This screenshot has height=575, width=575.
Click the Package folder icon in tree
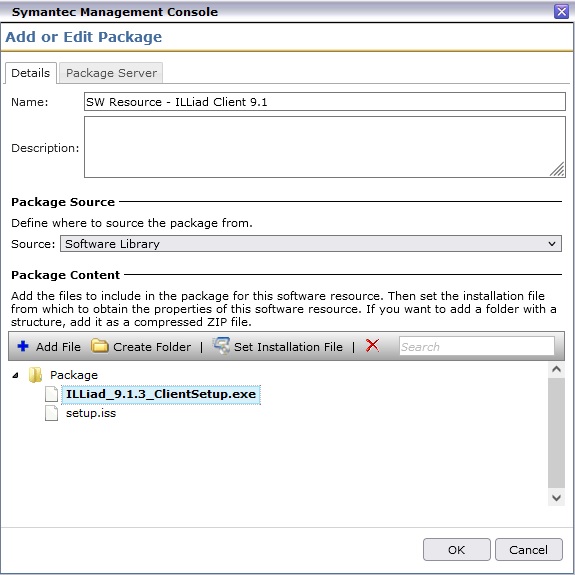click(35, 375)
